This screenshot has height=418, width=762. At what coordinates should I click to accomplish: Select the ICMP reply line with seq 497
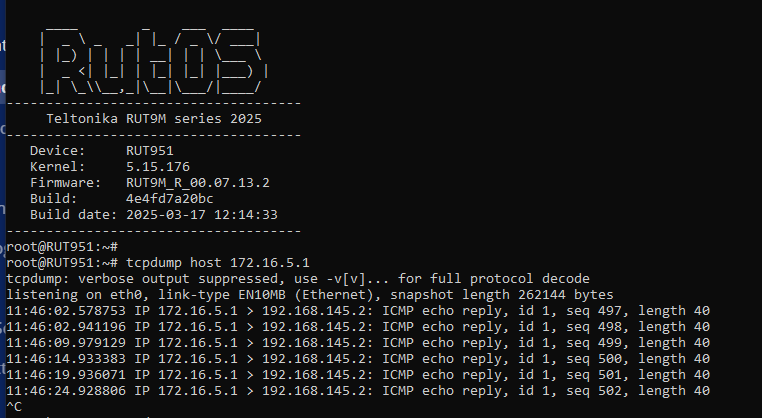tap(358, 311)
